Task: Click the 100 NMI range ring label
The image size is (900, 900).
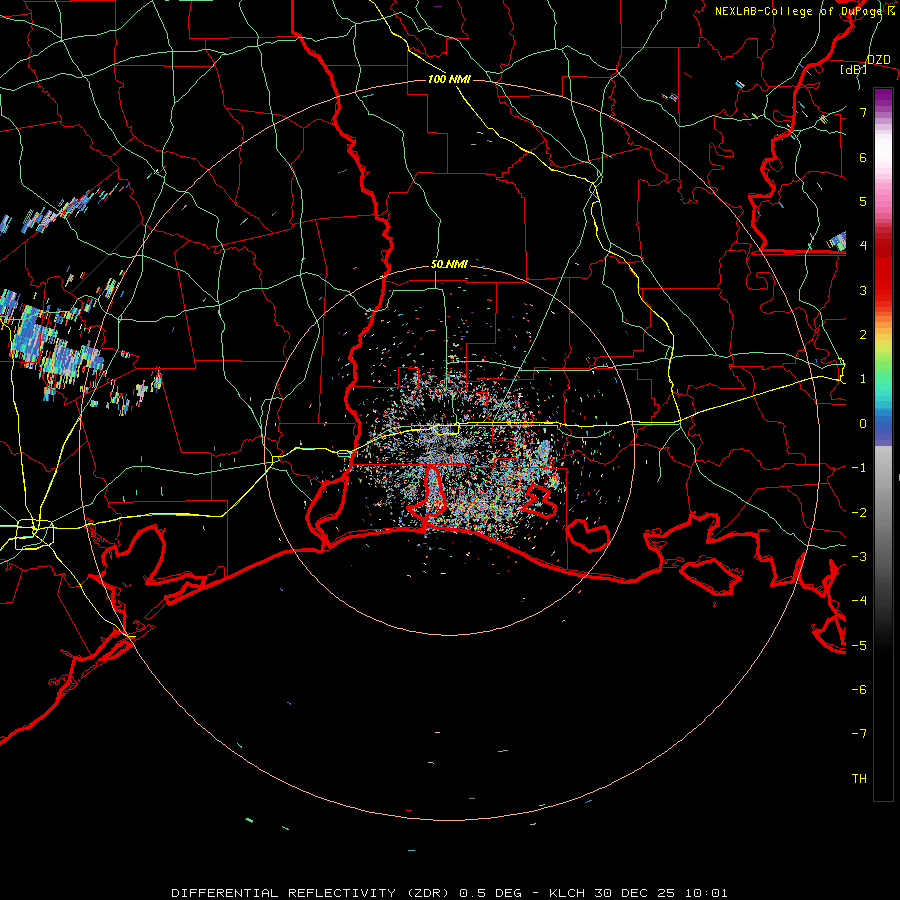Action: pos(449,79)
